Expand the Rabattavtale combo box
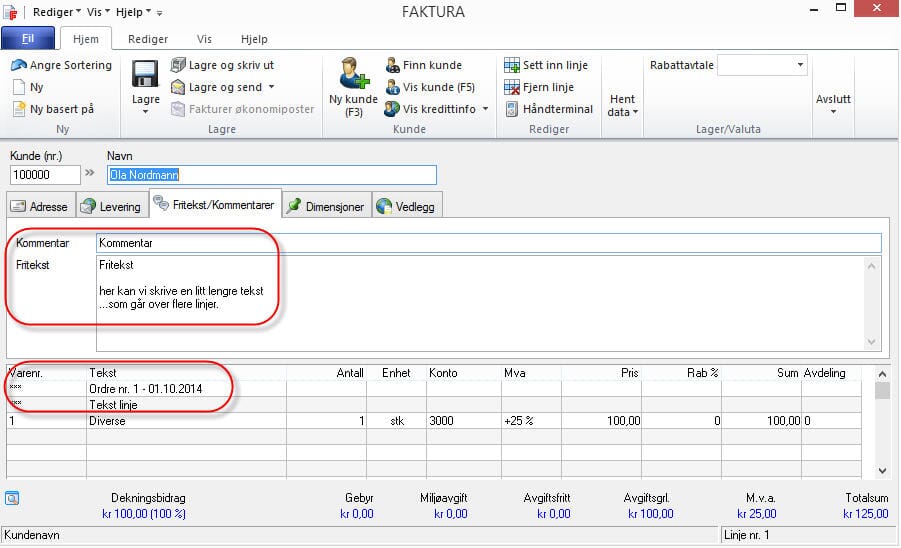The image size is (901, 548). click(800, 65)
